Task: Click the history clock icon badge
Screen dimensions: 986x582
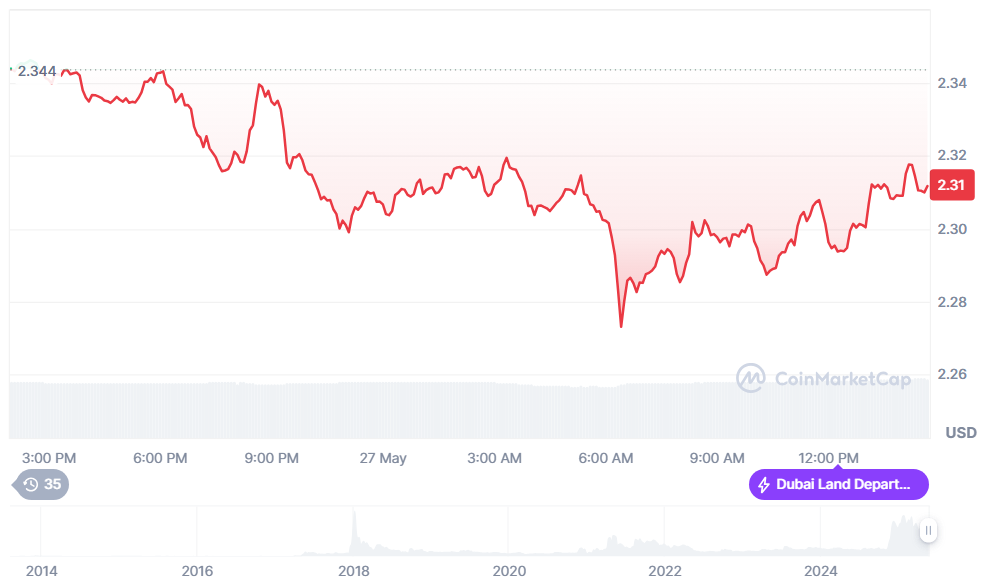Action: click(31, 485)
